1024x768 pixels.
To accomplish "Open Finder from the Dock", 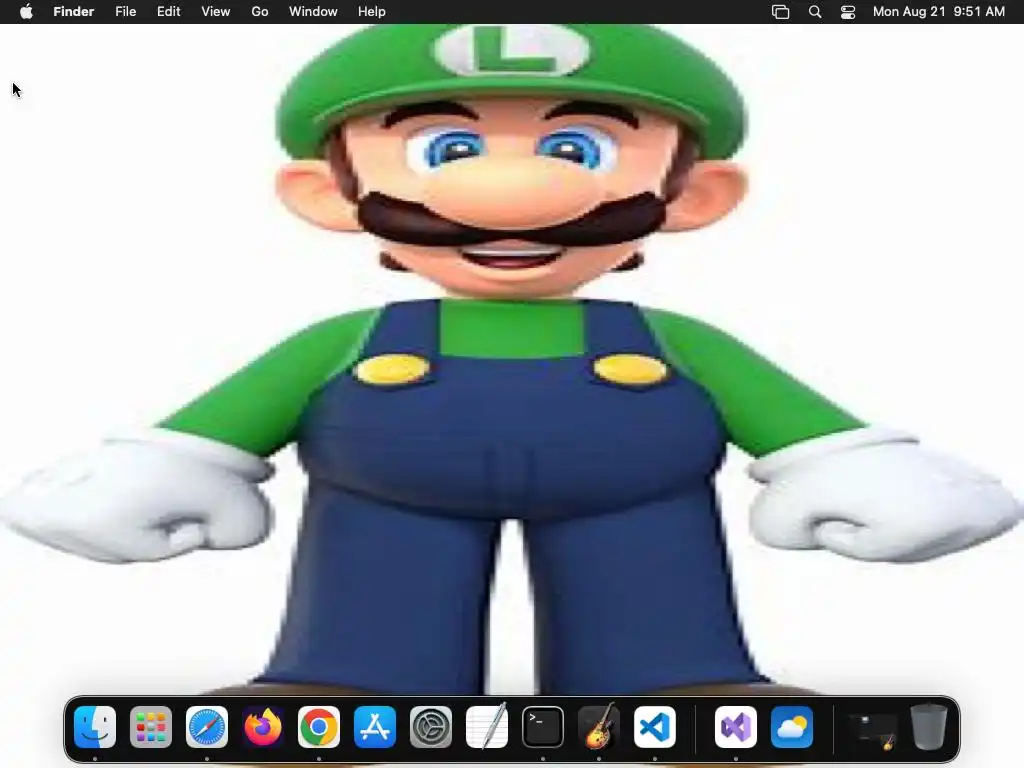I will click(95, 727).
